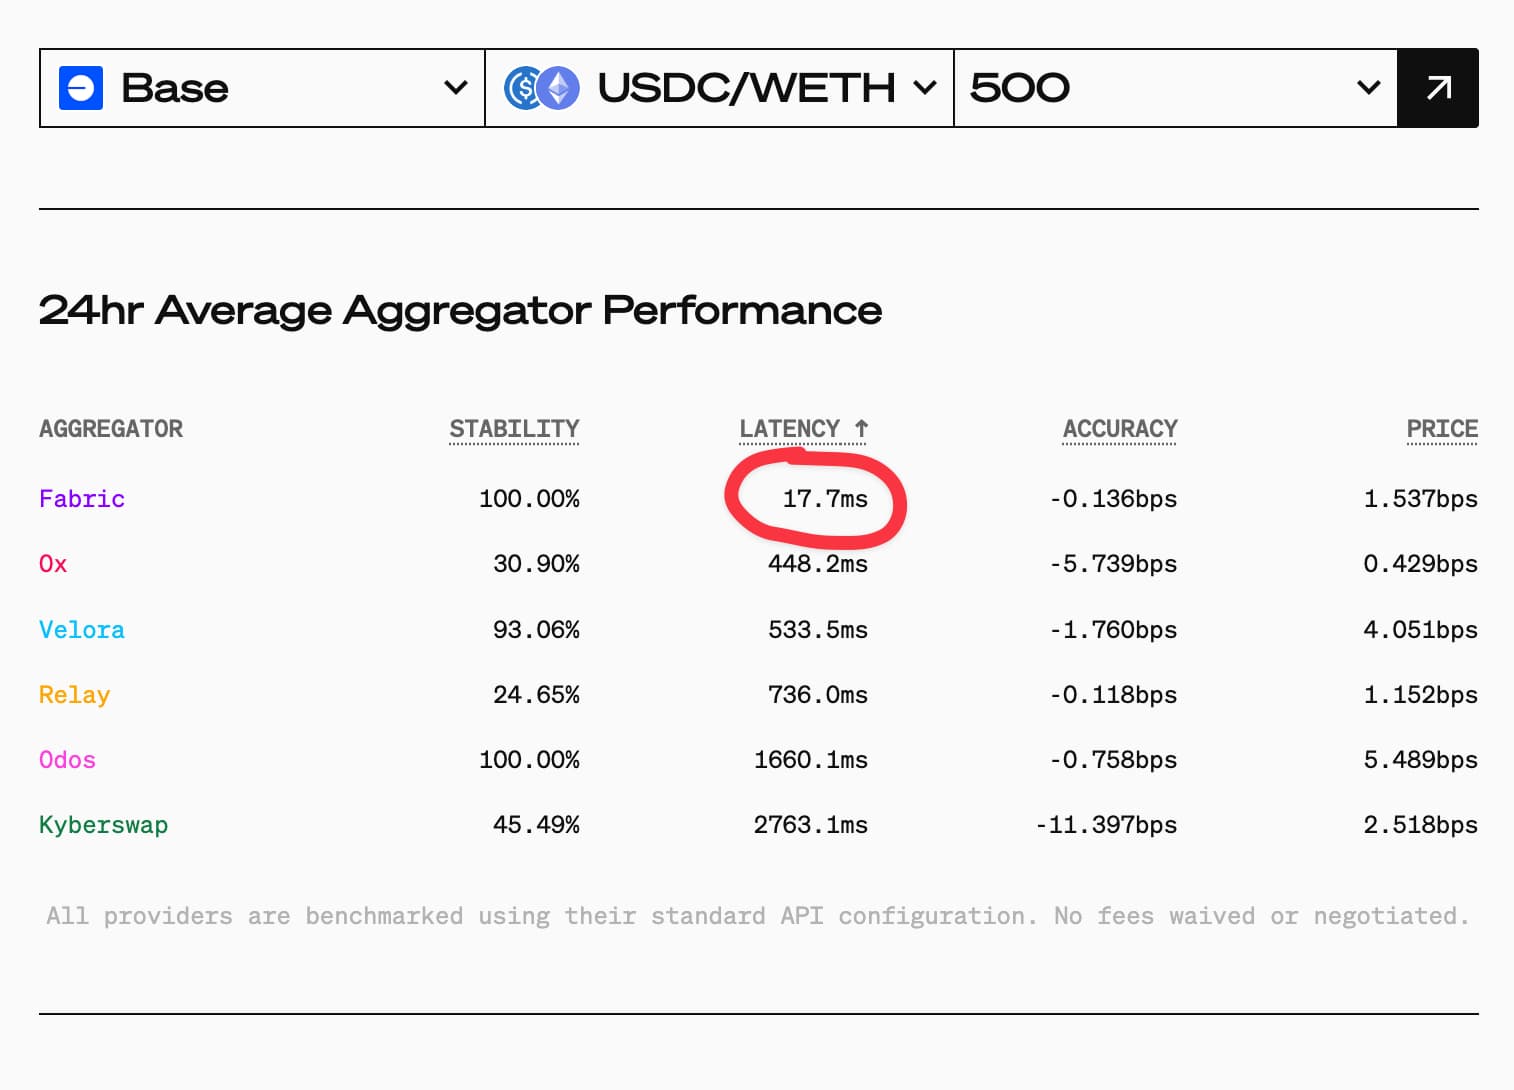Open the Kyberswap aggregator link
Image resolution: width=1514 pixels, height=1090 pixels.
pos(103,825)
